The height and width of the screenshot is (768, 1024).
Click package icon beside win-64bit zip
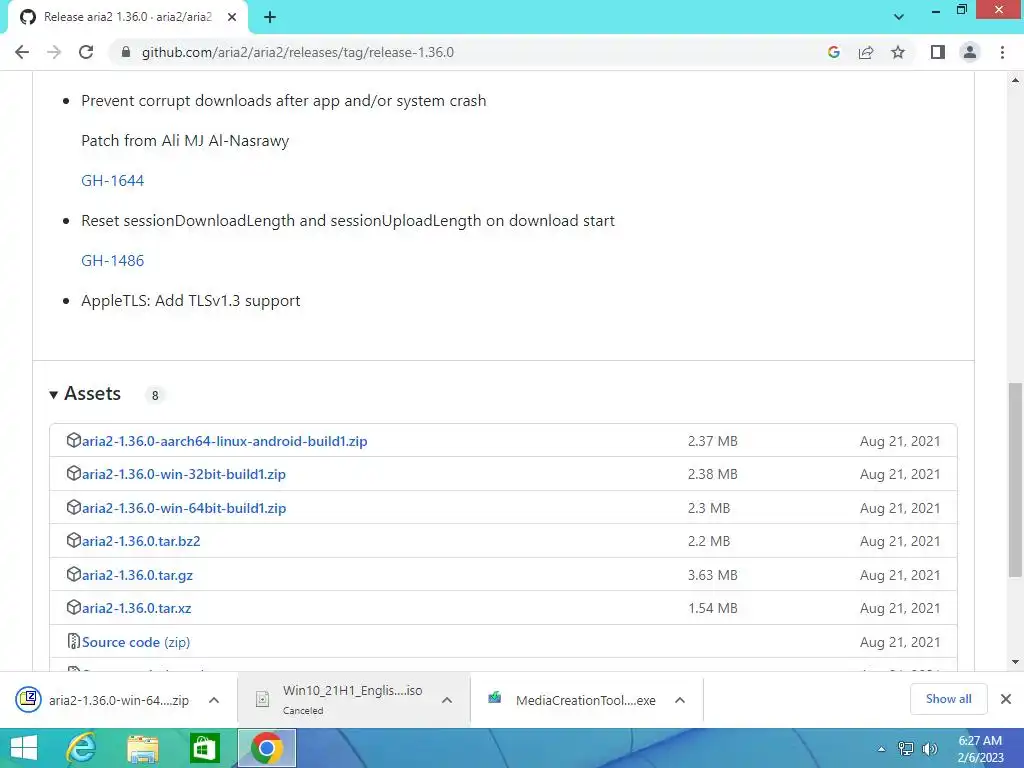tap(74, 507)
